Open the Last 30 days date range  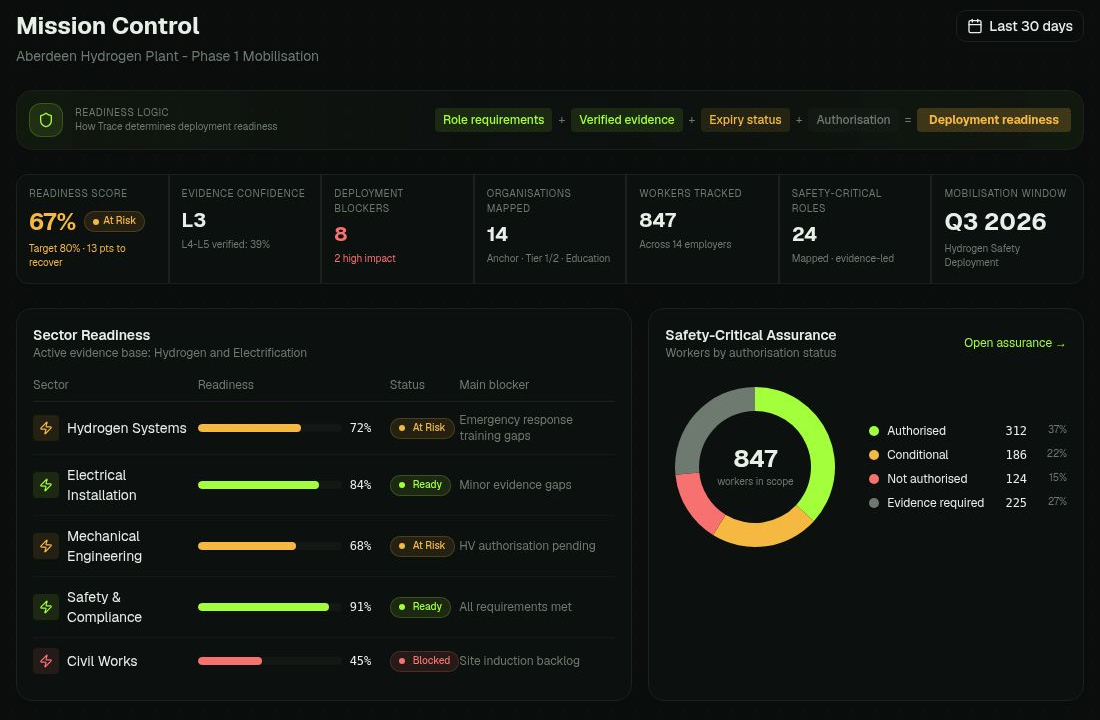point(1019,27)
